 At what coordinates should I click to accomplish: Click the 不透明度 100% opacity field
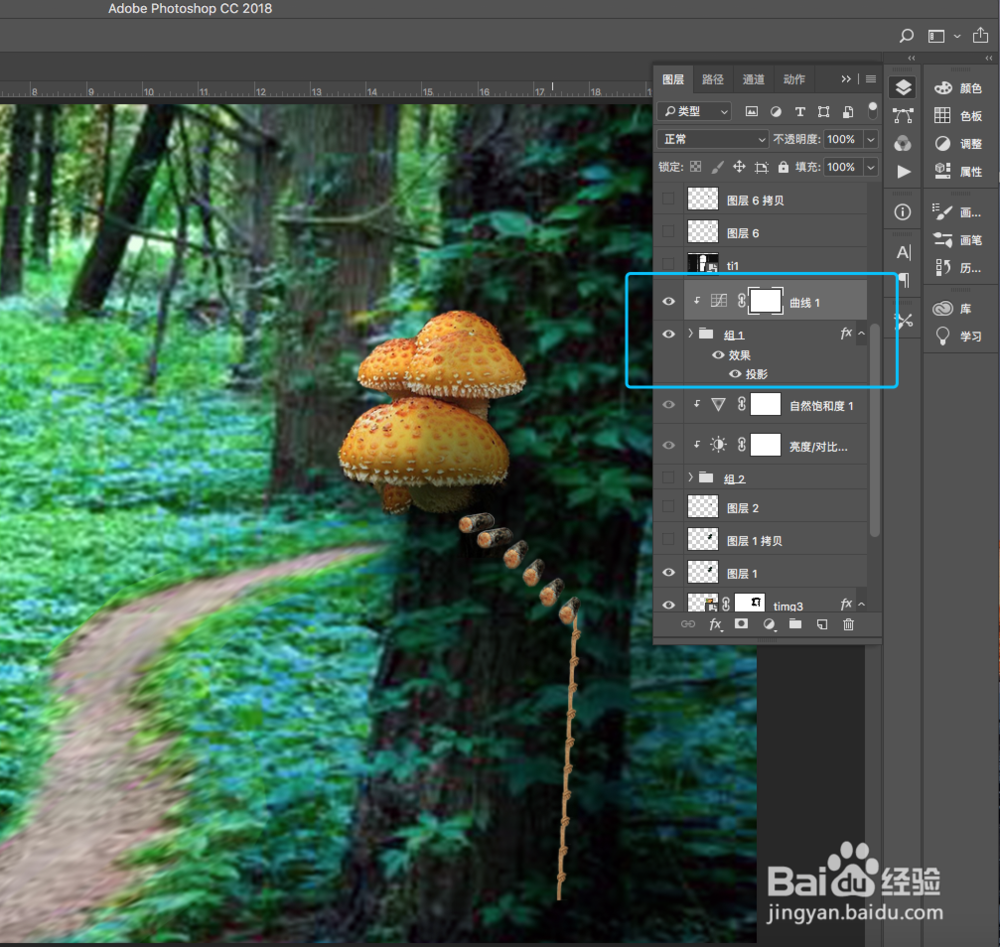tap(843, 139)
